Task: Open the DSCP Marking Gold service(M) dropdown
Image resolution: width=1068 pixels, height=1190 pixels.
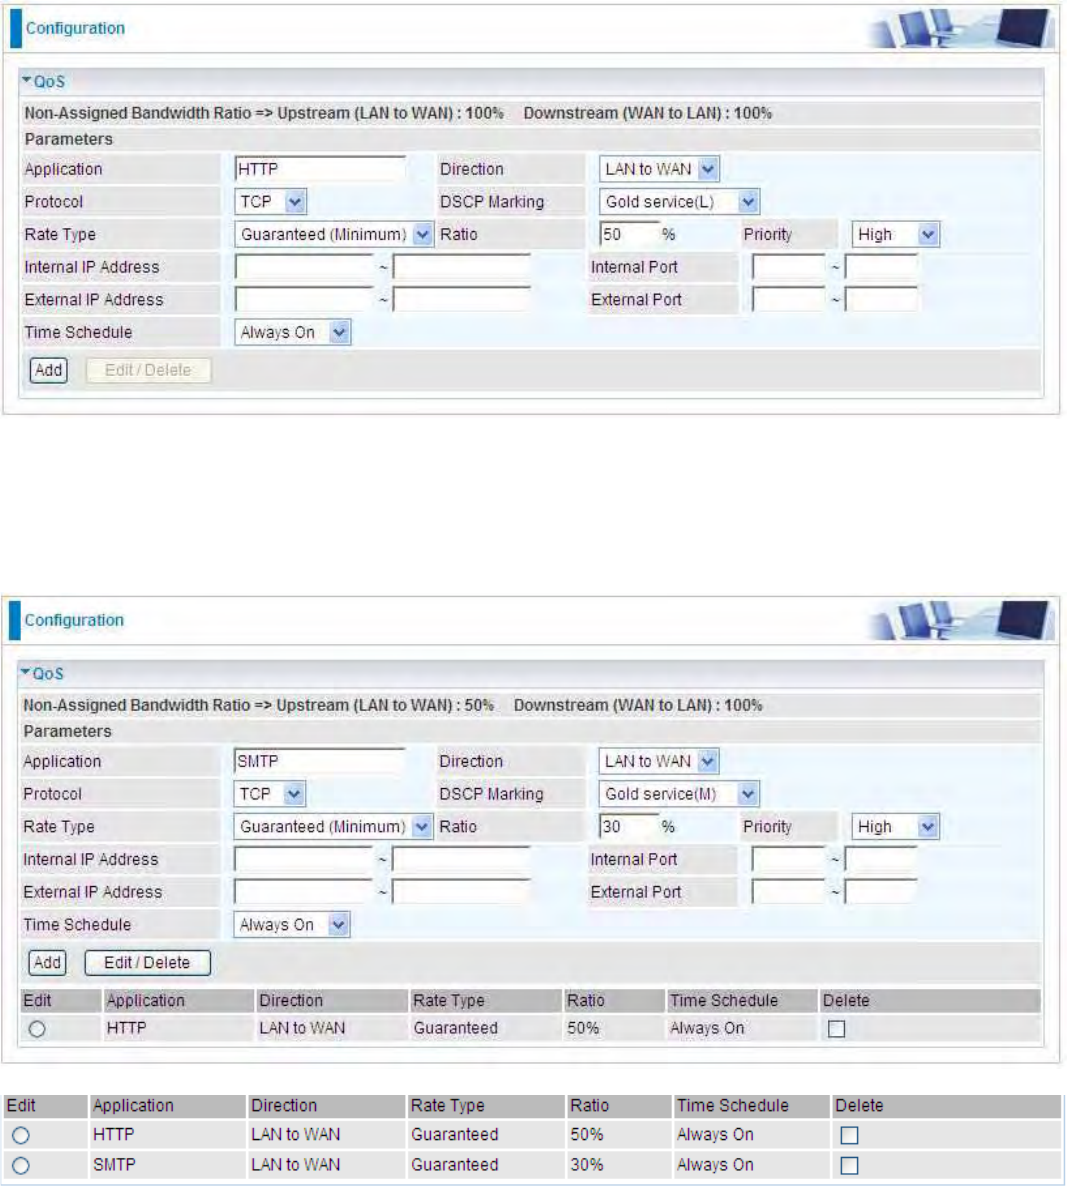Action: pos(679,794)
